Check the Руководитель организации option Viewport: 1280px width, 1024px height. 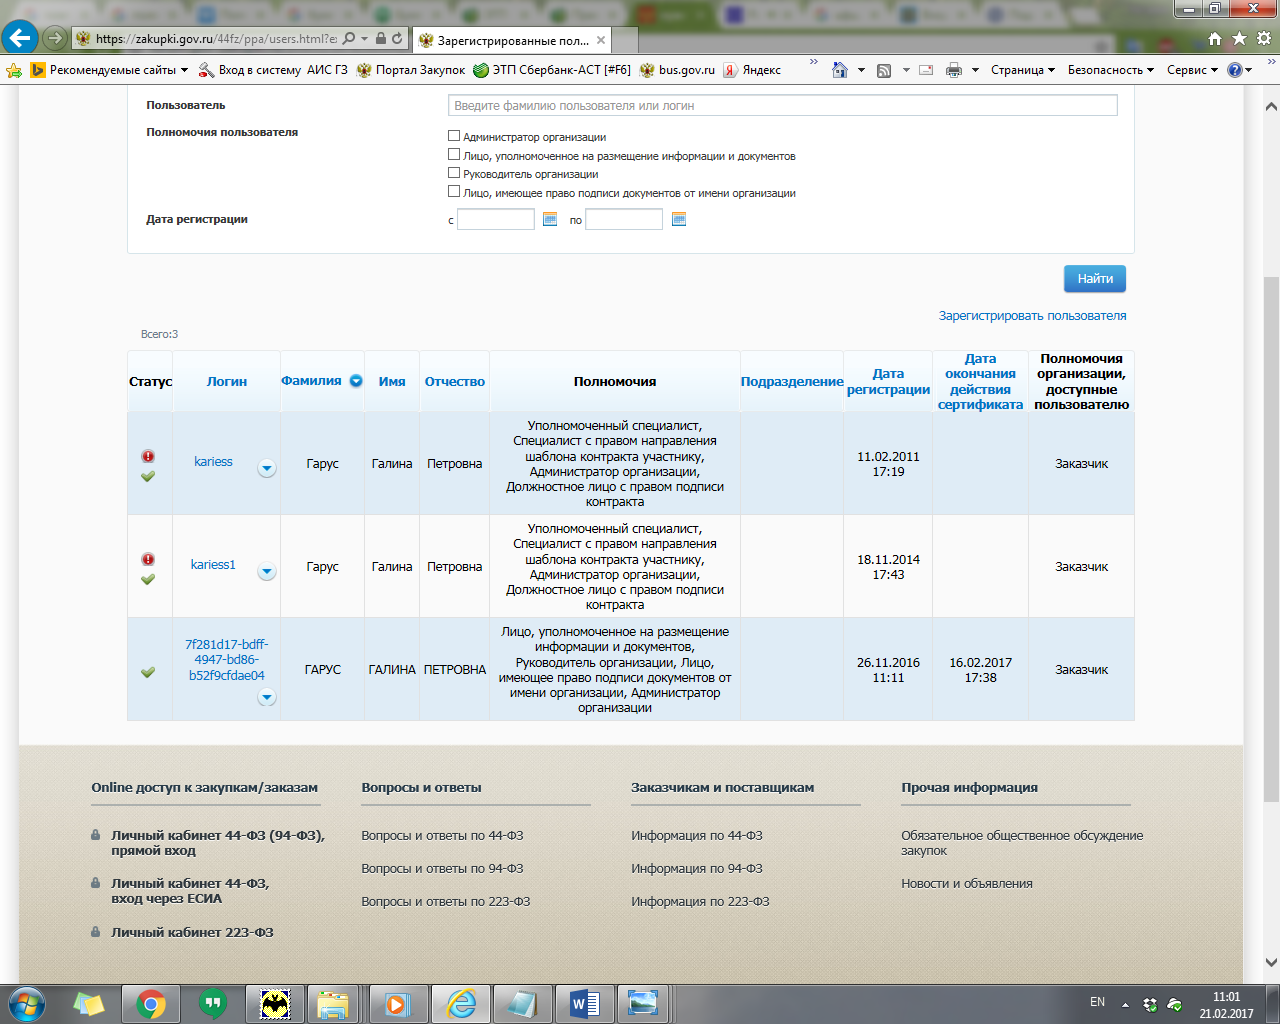pos(454,173)
